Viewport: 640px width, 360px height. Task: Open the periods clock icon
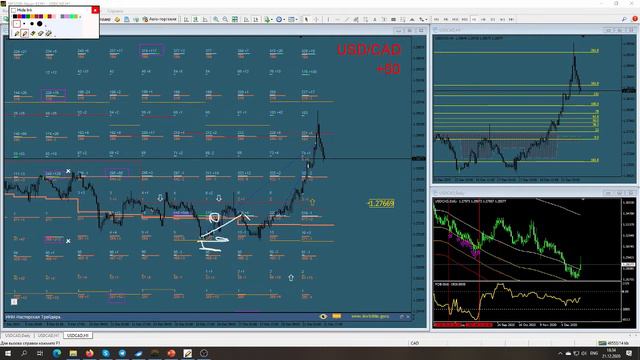279,19
